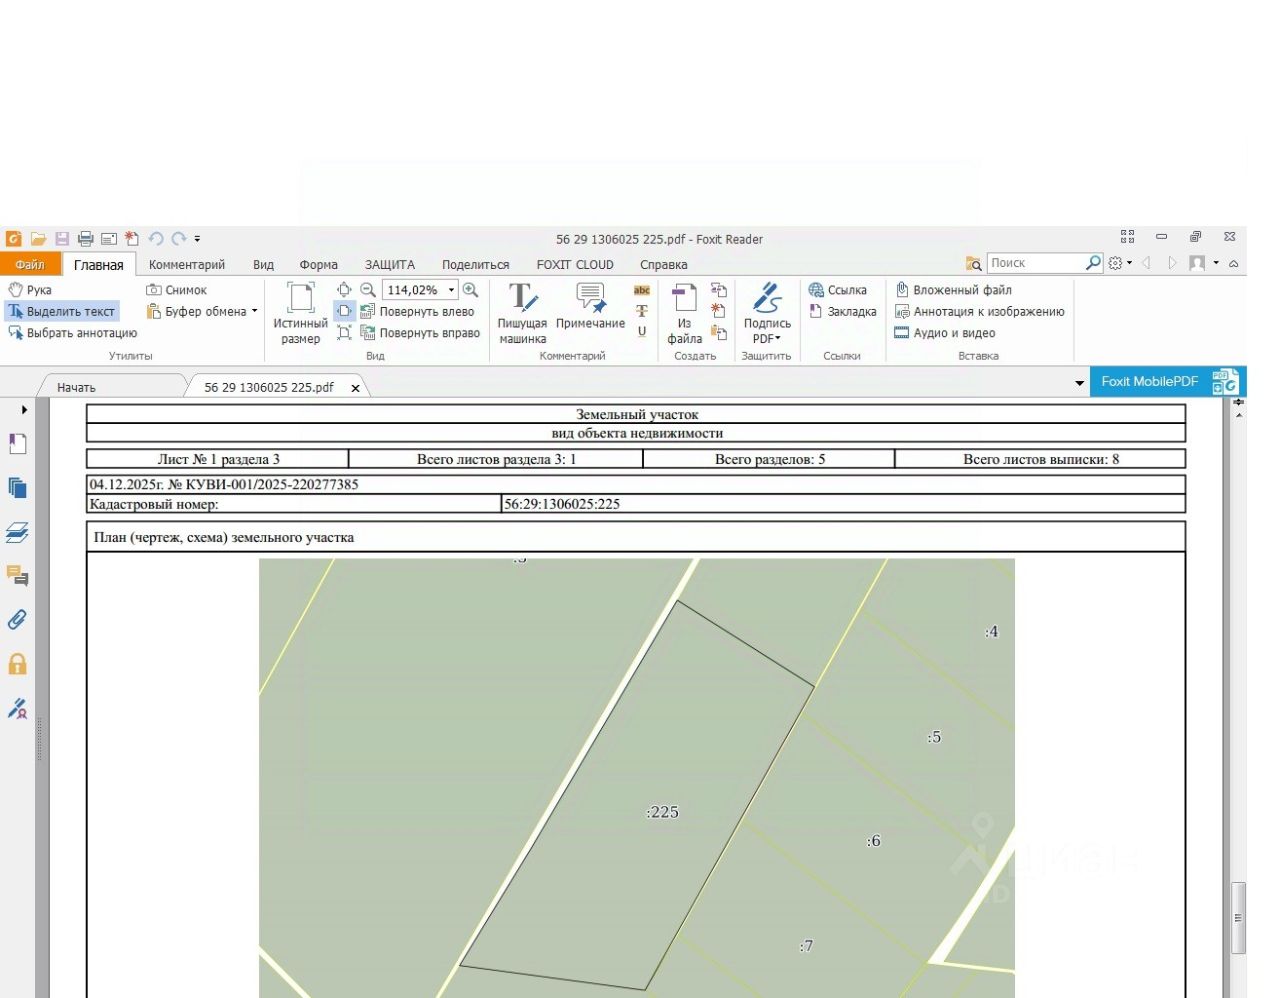Open the Справка ribbon tab

(664, 265)
